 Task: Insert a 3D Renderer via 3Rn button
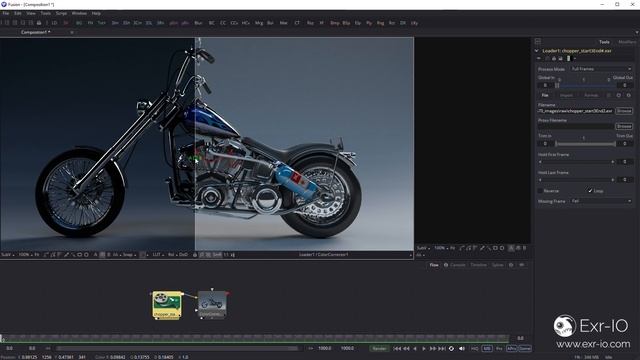pos(160,23)
